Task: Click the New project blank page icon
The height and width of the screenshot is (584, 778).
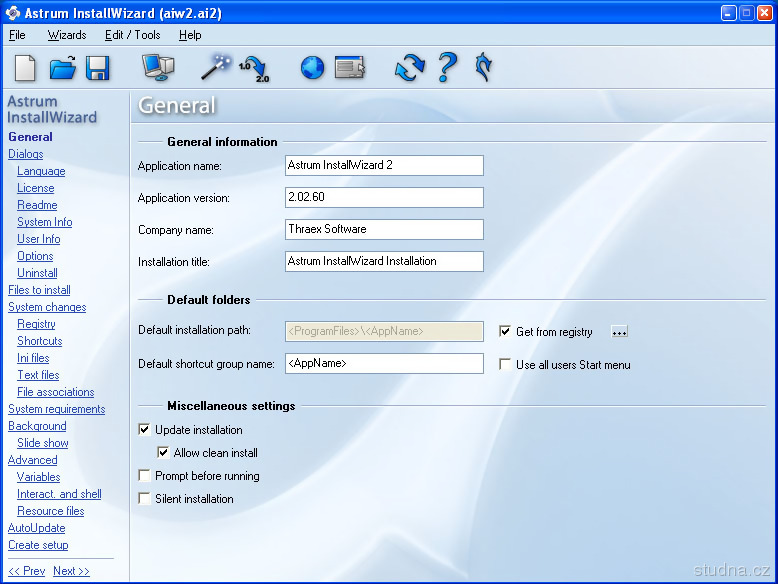Action: click(26, 68)
